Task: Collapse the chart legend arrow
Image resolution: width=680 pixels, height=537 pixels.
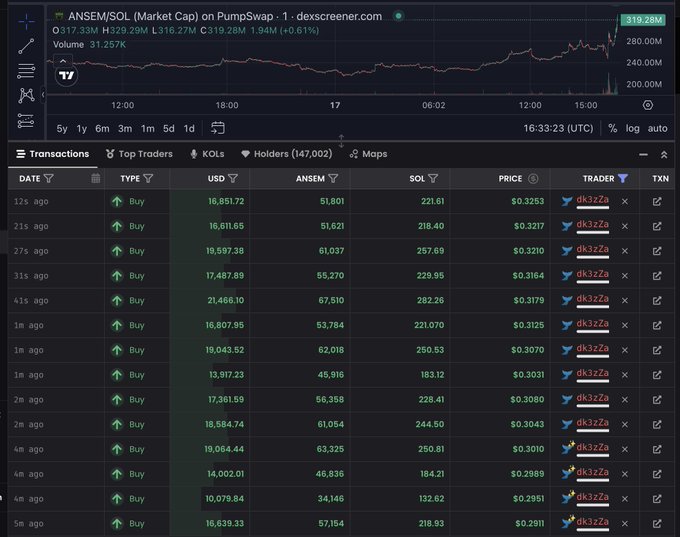Action: [63, 61]
